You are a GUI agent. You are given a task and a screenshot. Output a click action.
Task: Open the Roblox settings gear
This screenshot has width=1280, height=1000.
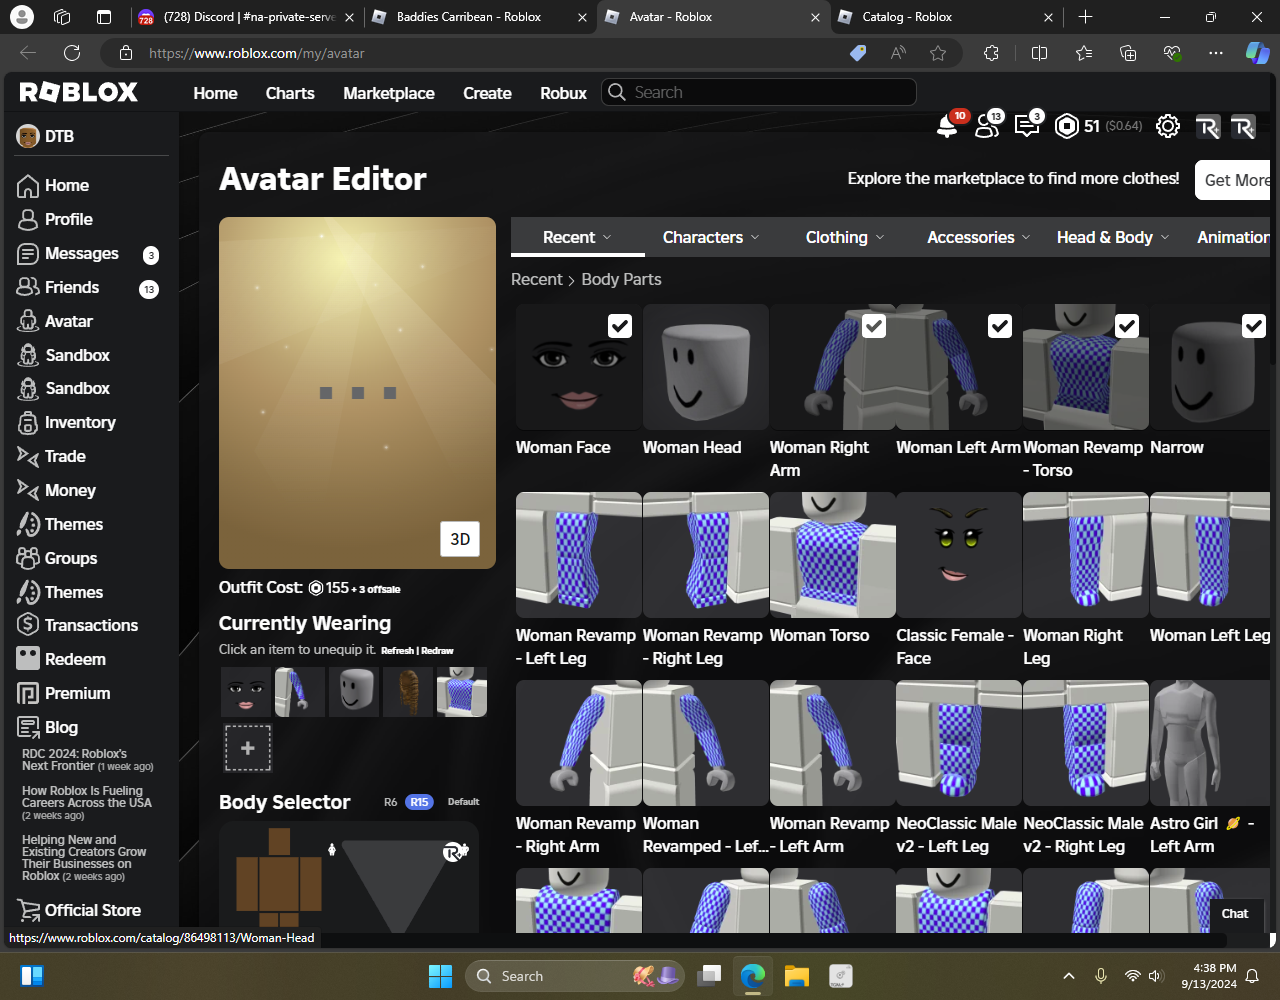pos(1167,126)
